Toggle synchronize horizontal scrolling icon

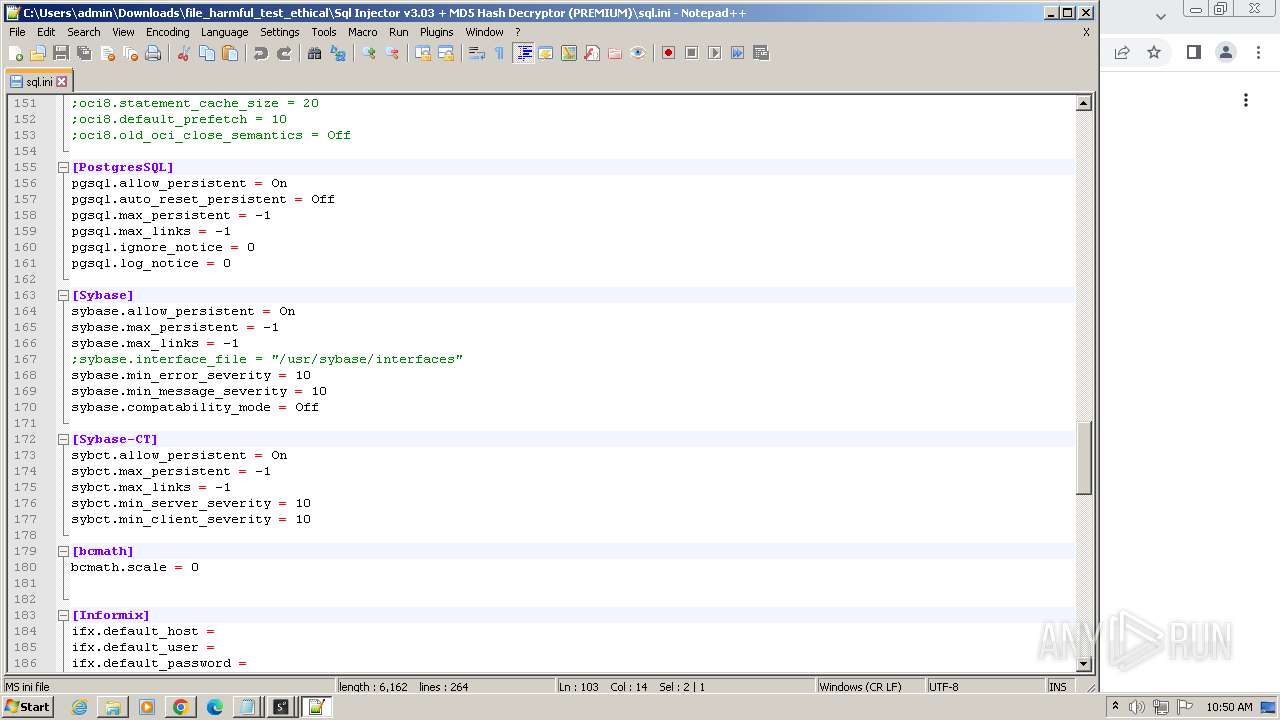(x=446, y=53)
